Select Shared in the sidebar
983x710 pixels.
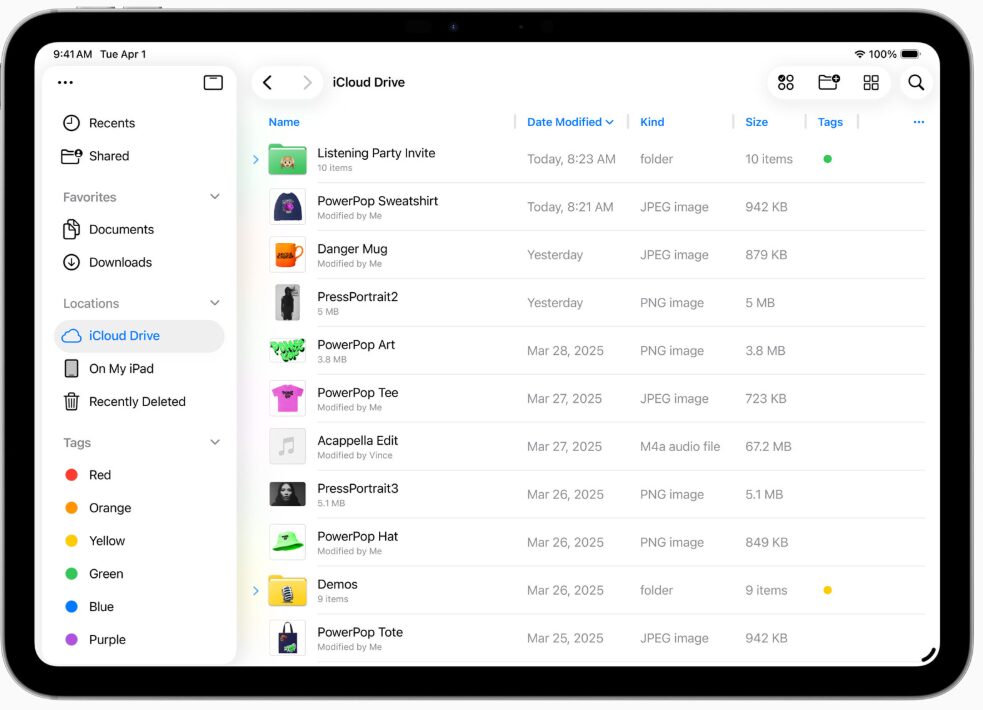click(139, 156)
